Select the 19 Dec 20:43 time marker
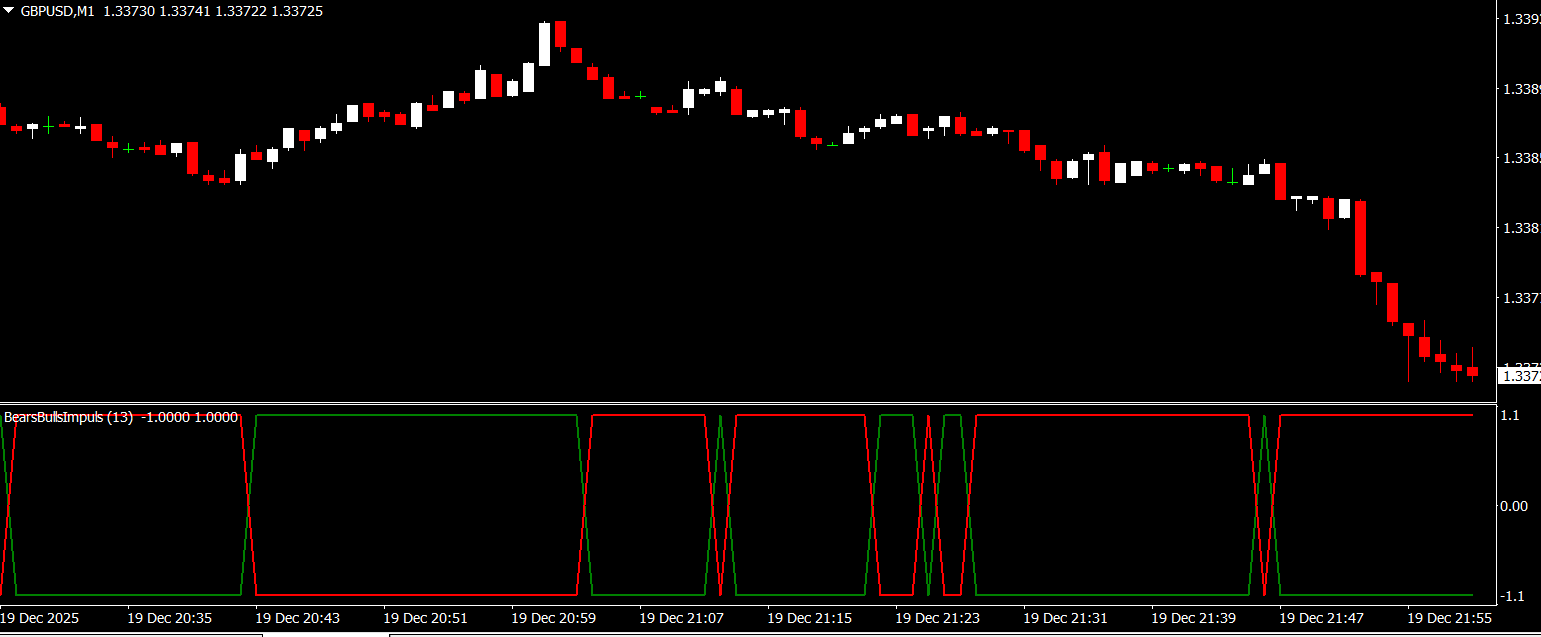 click(x=297, y=619)
